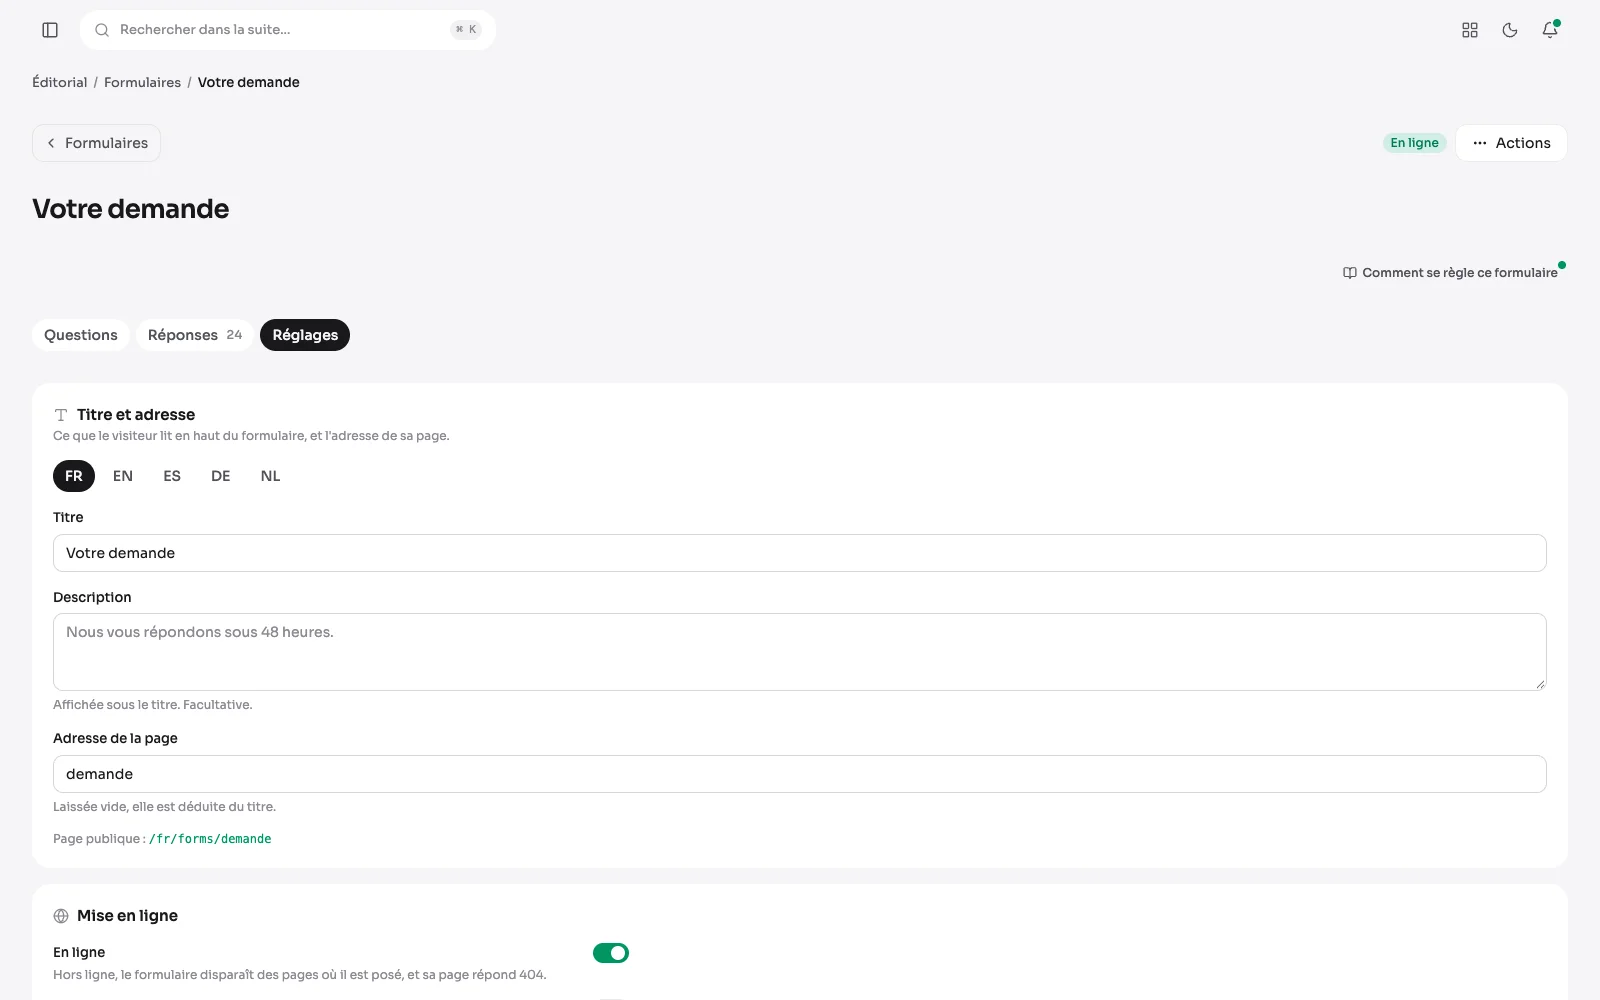This screenshot has height=1000, width=1600.
Task: Turn off the En ligne switch
Action: [x=611, y=953]
